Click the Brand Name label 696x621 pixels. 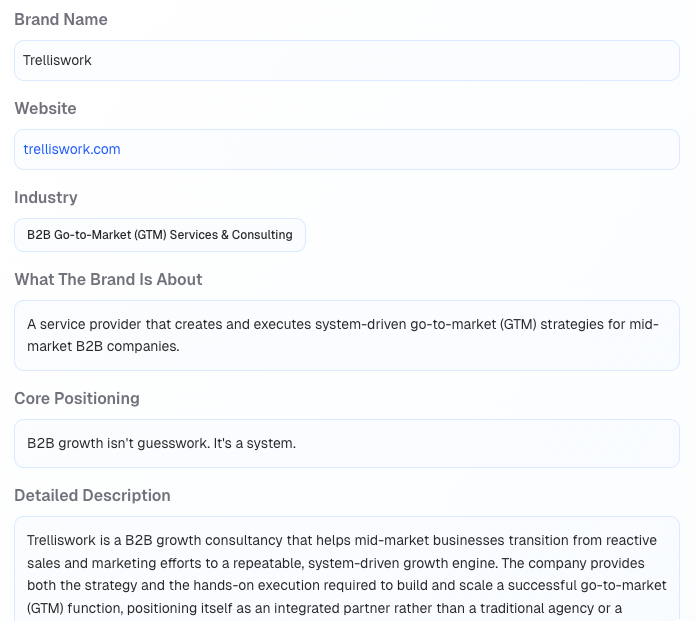tap(61, 20)
